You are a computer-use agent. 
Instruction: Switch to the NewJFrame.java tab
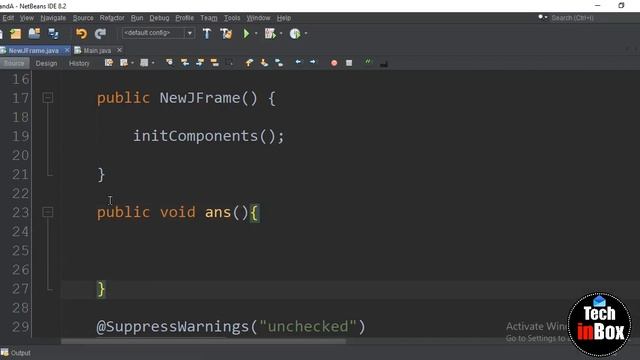point(33,51)
